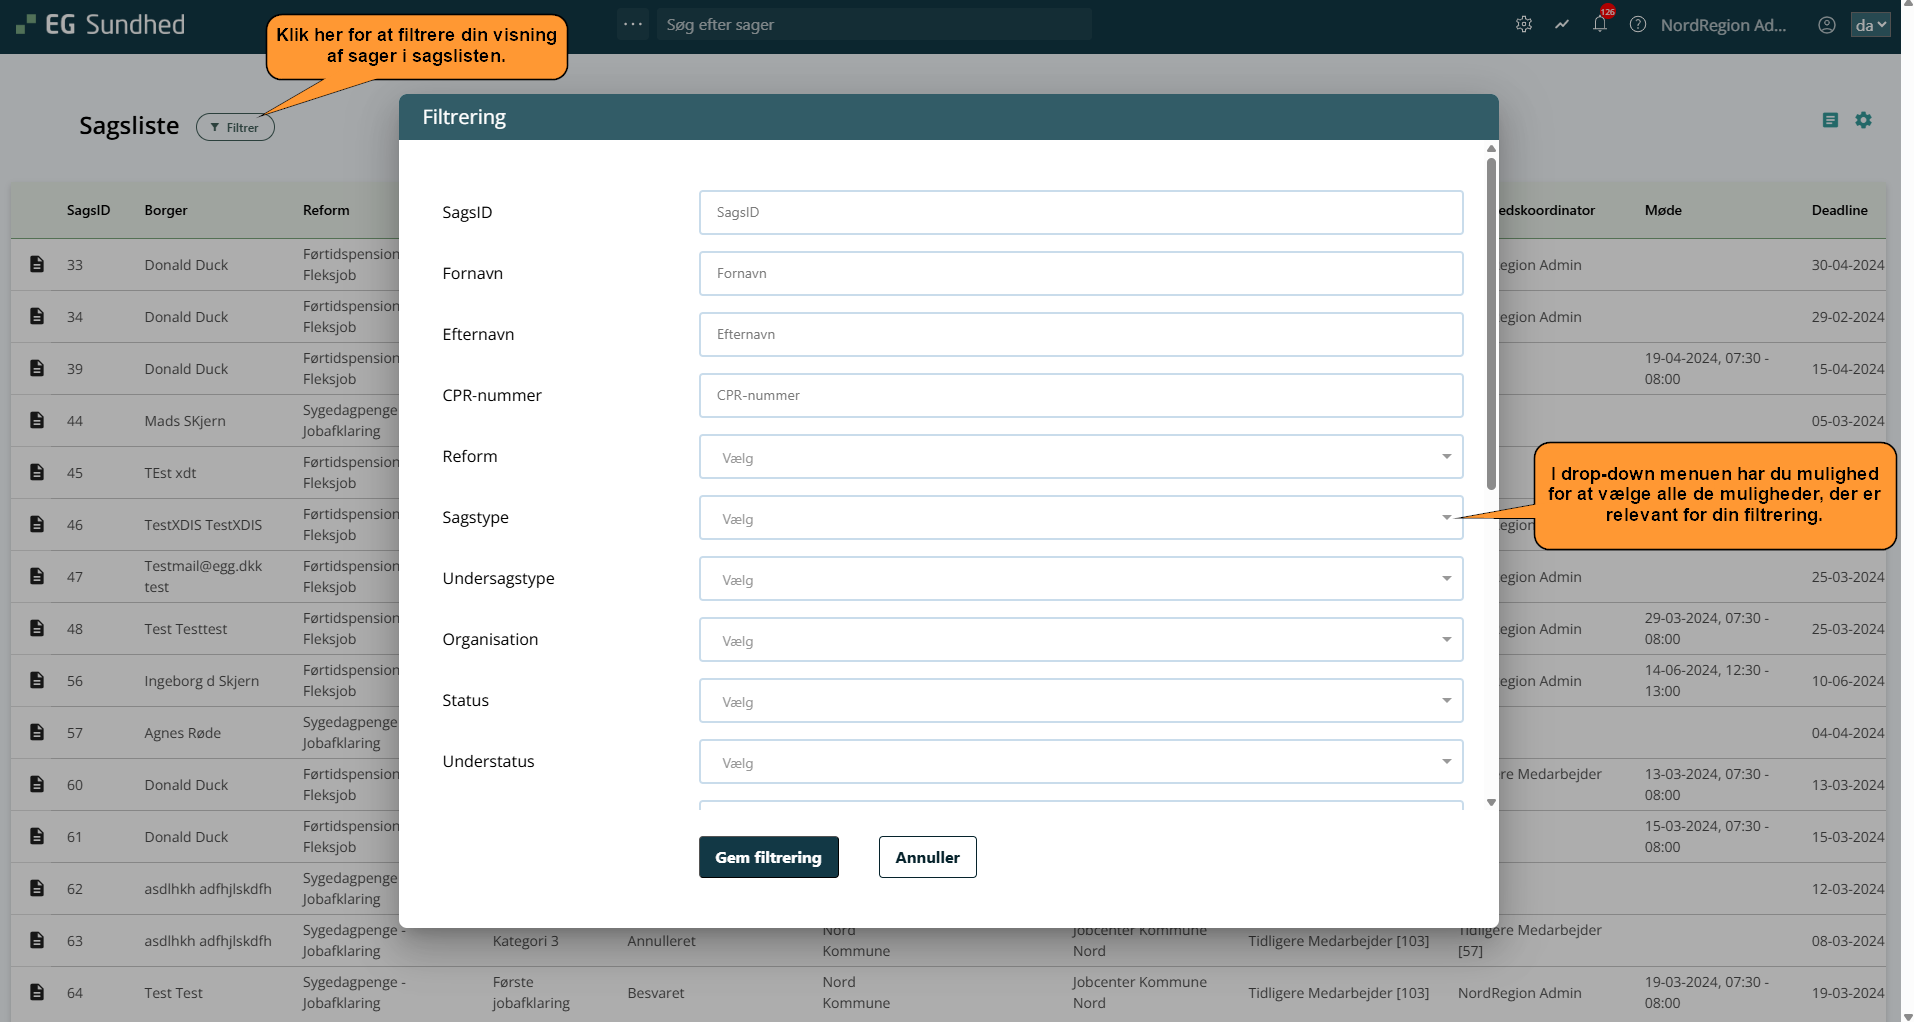Viewport: 1914px width, 1022px height.
Task: Expand the Status dropdown
Action: point(1081,701)
